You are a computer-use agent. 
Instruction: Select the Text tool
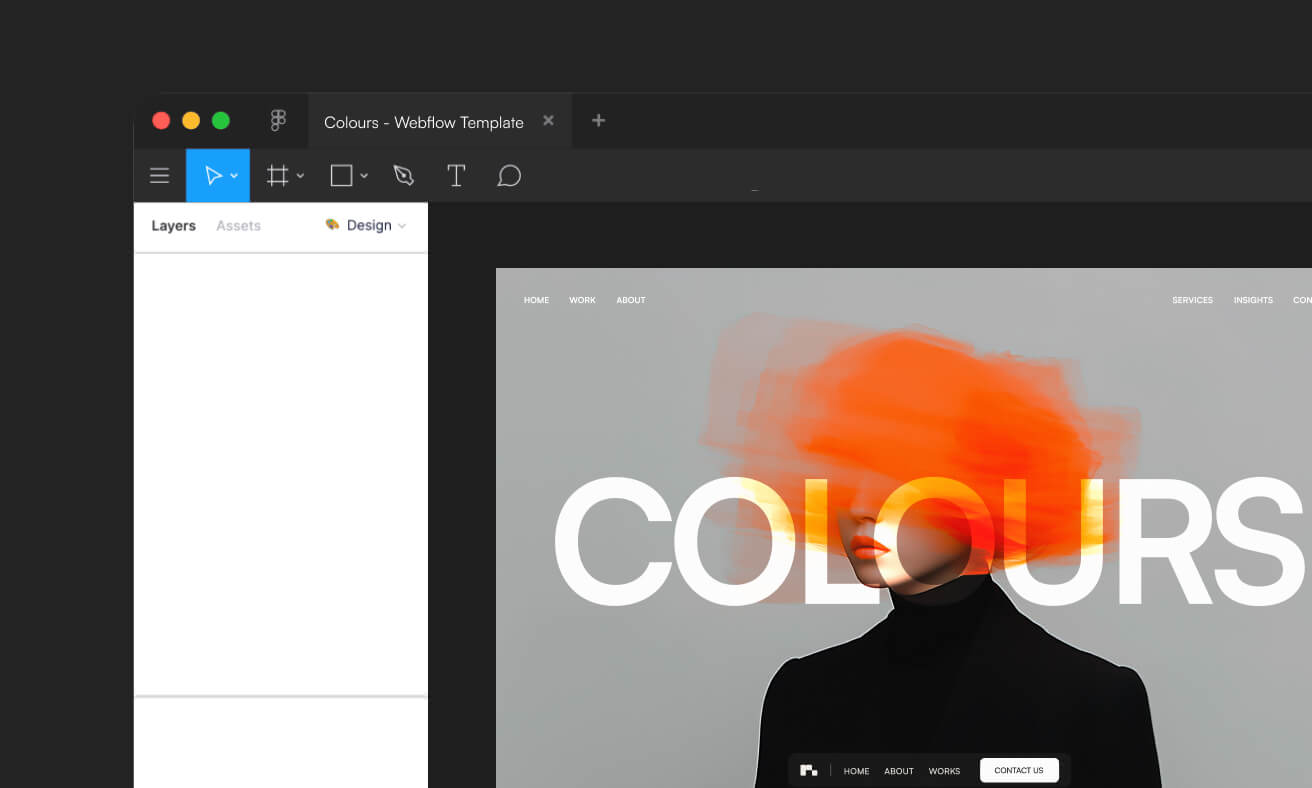(456, 176)
